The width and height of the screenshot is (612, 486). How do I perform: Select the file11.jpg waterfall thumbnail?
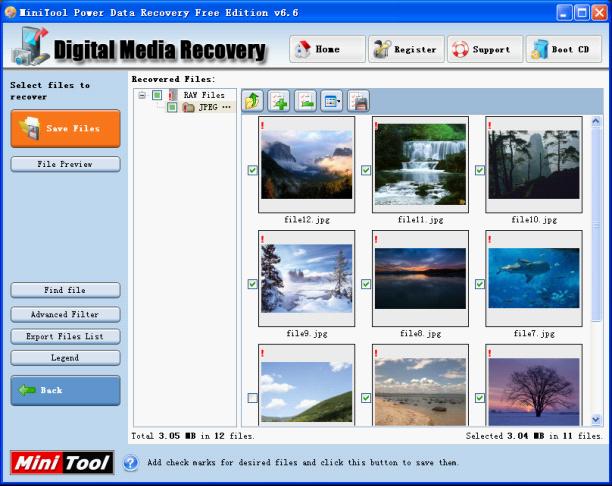pyautogui.click(x=420, y=164)
